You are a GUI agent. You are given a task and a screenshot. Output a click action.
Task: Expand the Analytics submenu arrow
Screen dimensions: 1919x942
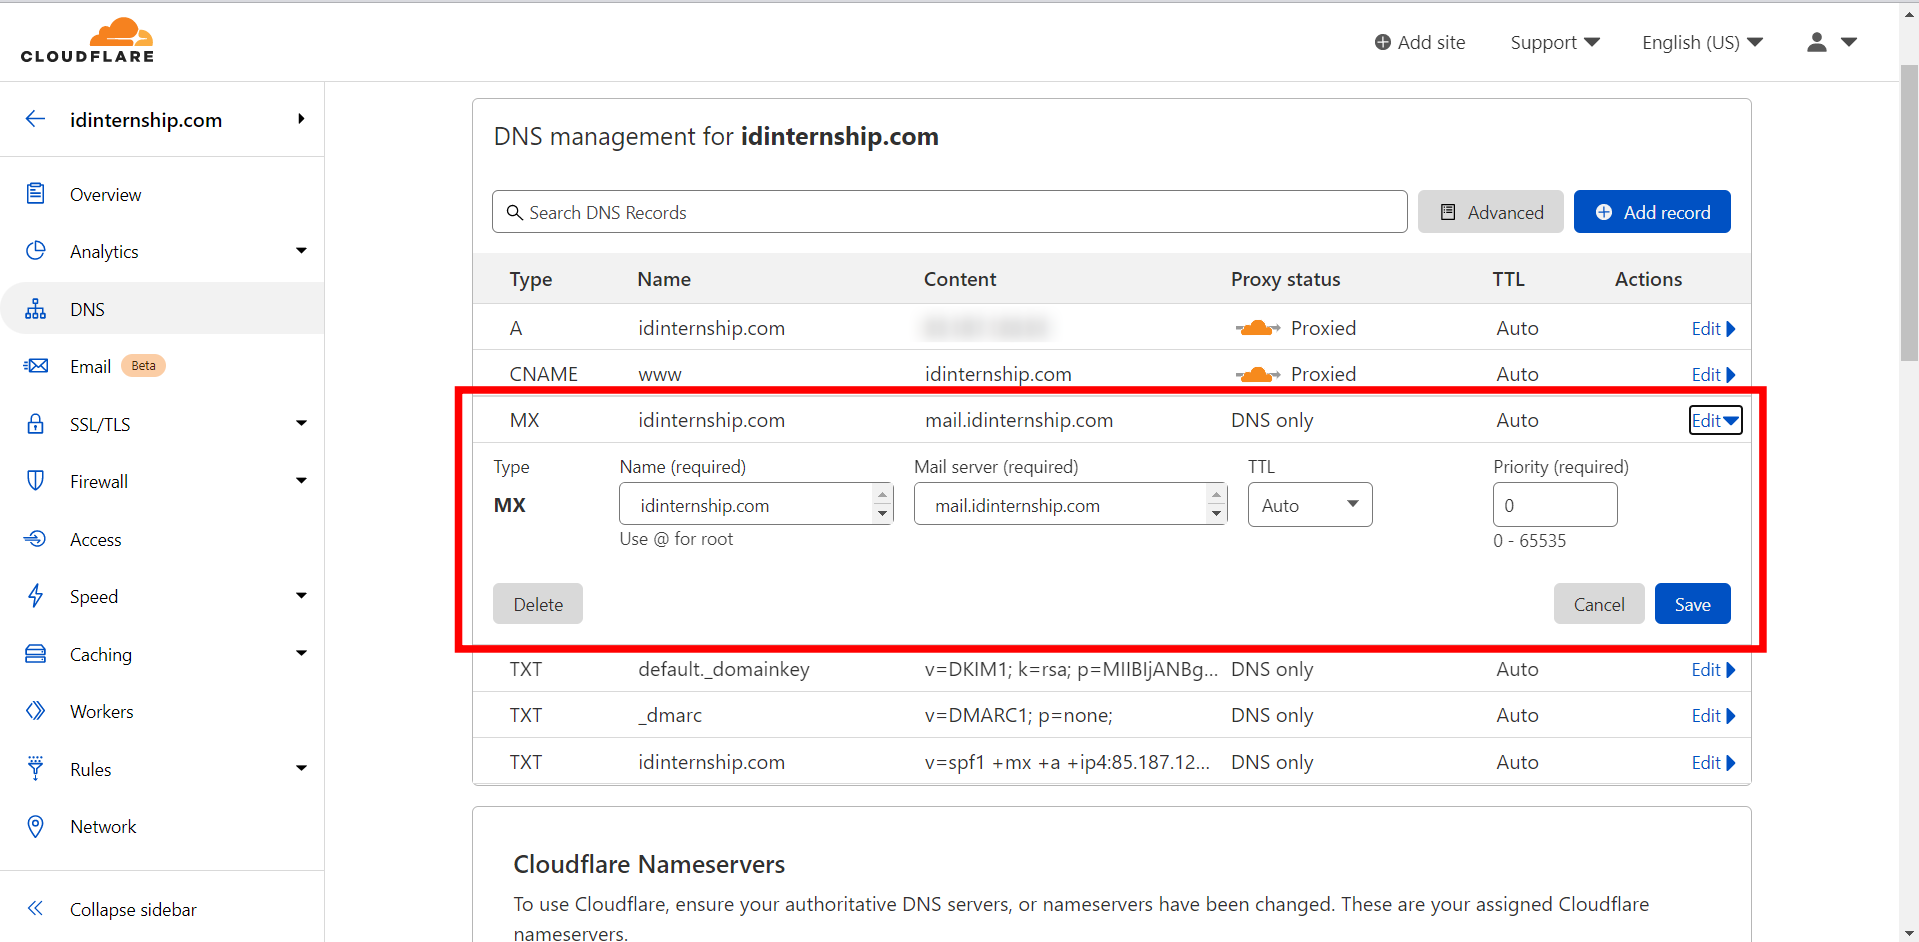(301, 251)
